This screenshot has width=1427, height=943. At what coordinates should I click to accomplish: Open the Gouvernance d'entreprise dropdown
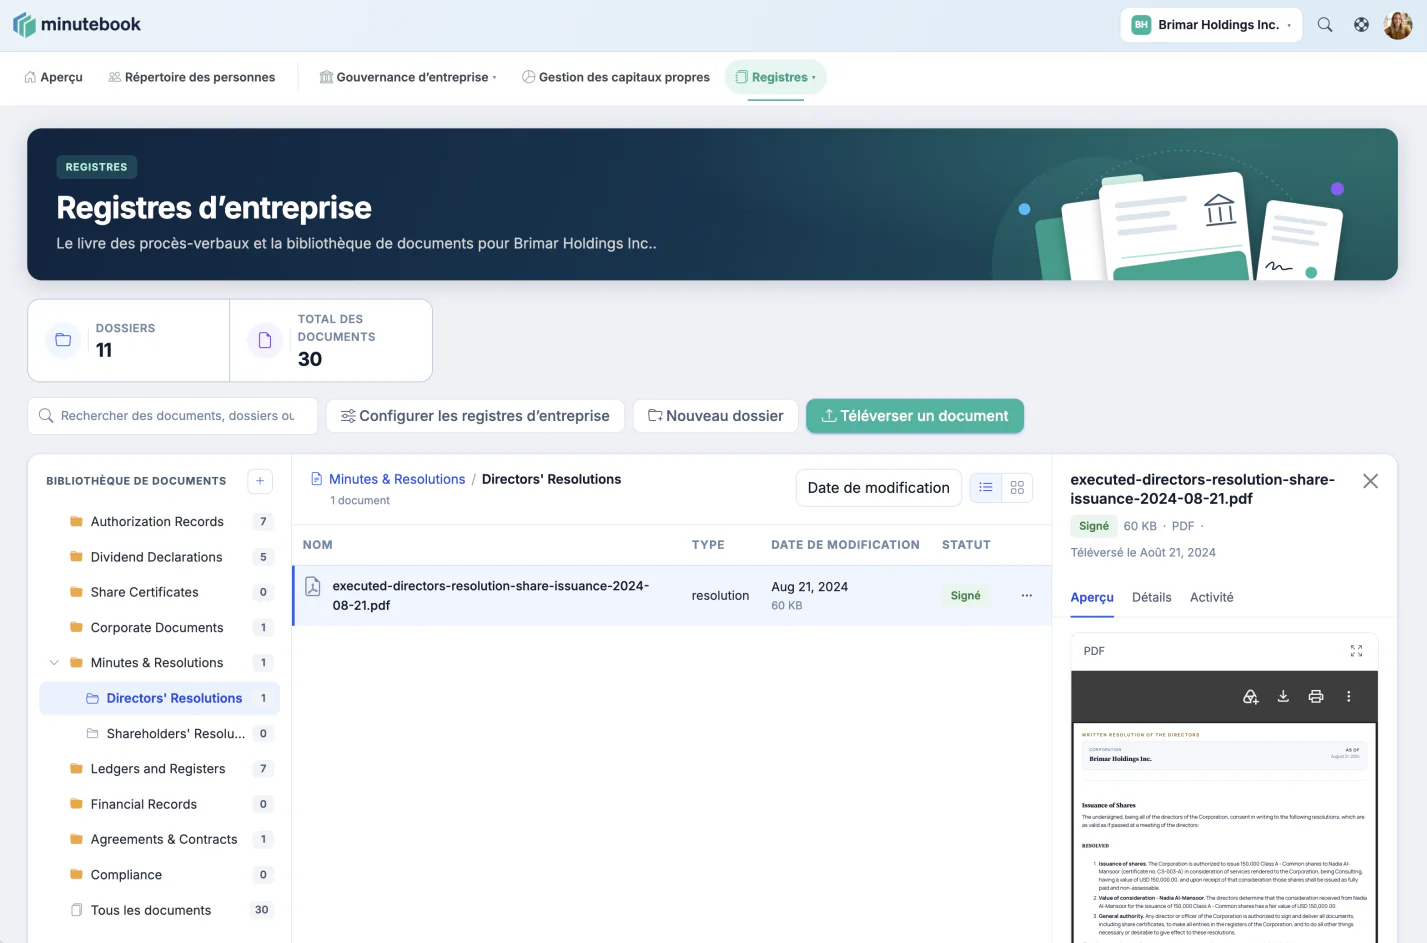click(407, 77)
